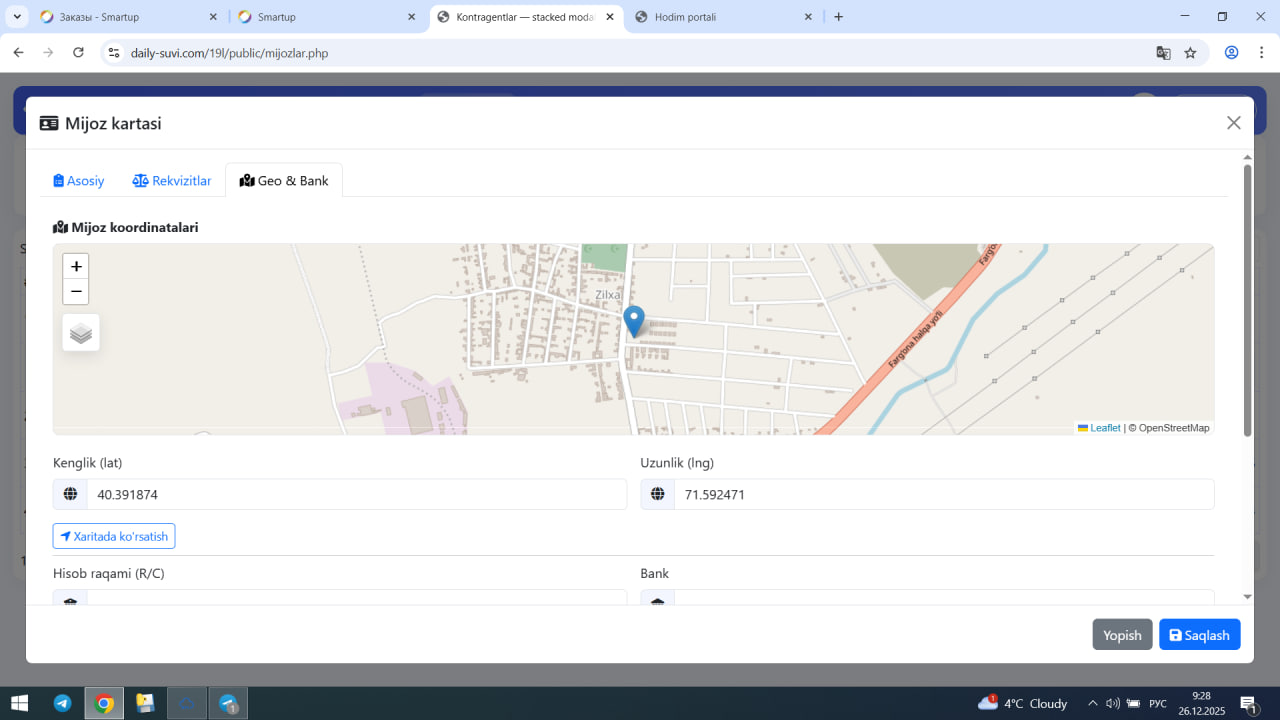Click the Google Translate icon in address bar
Image resolution: width=1280 pixels, height=720 pixels.
click(x=1163, y=53)
